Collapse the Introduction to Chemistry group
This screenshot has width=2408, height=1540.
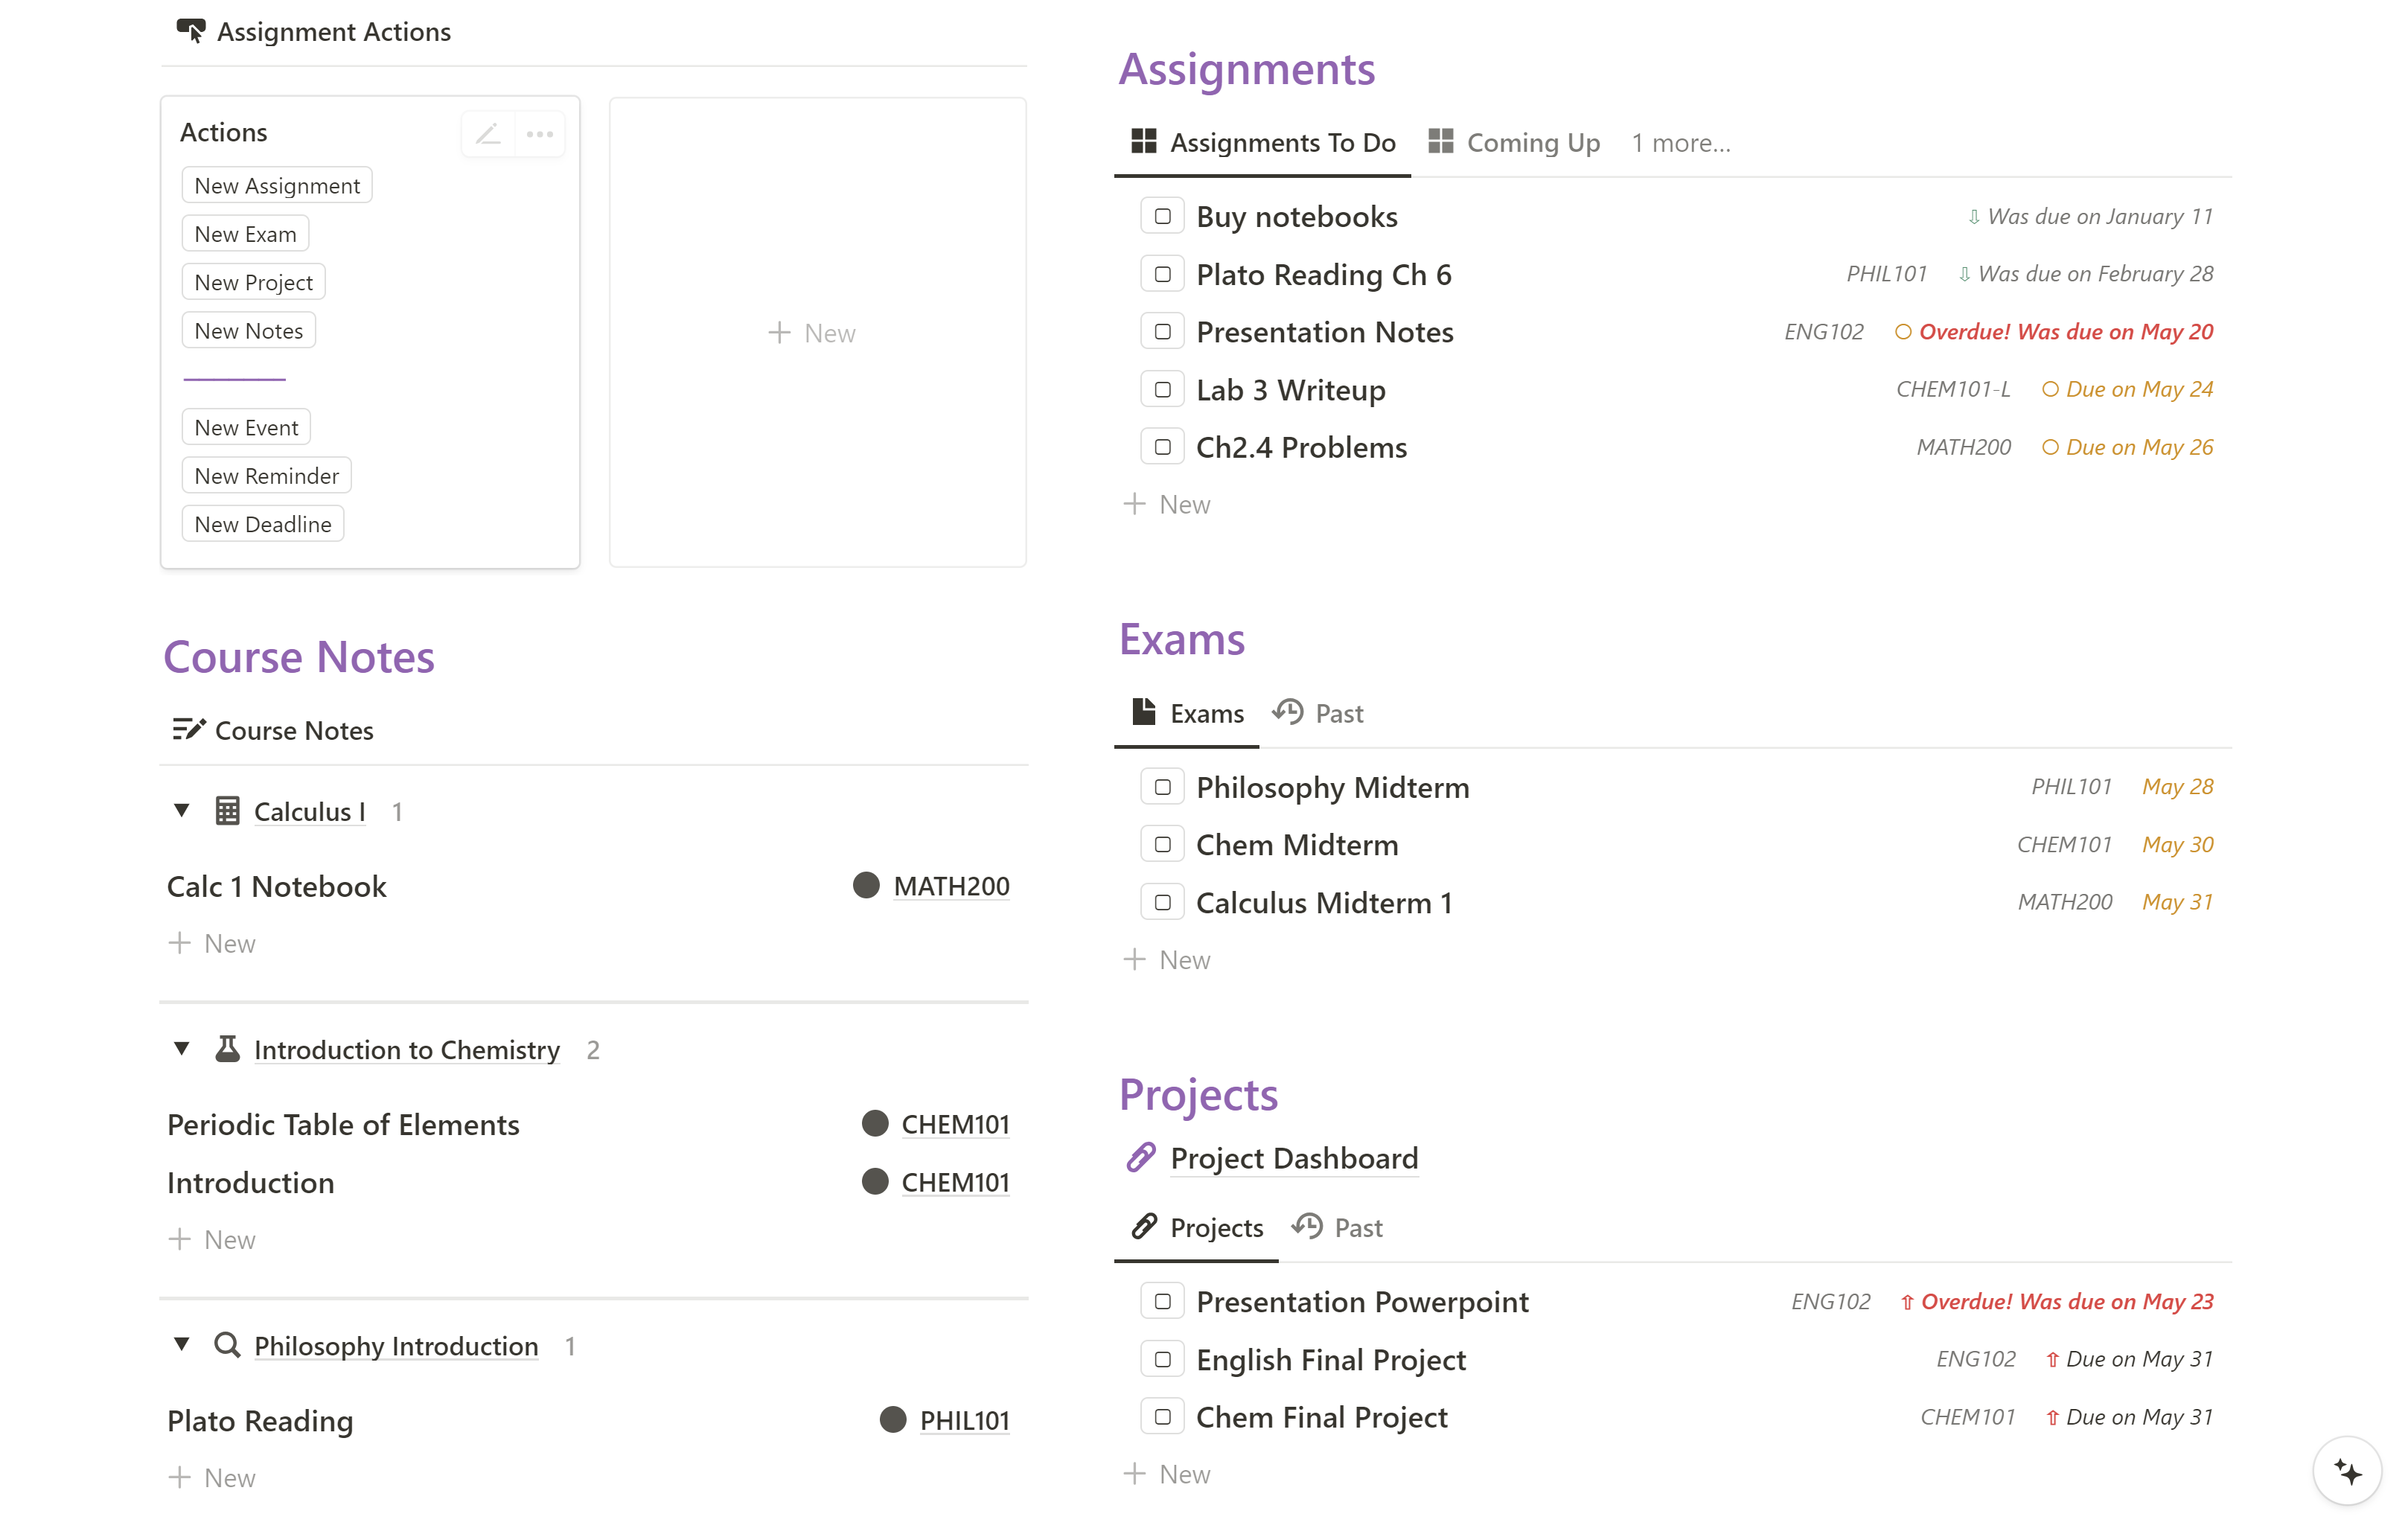[181, 1049]
